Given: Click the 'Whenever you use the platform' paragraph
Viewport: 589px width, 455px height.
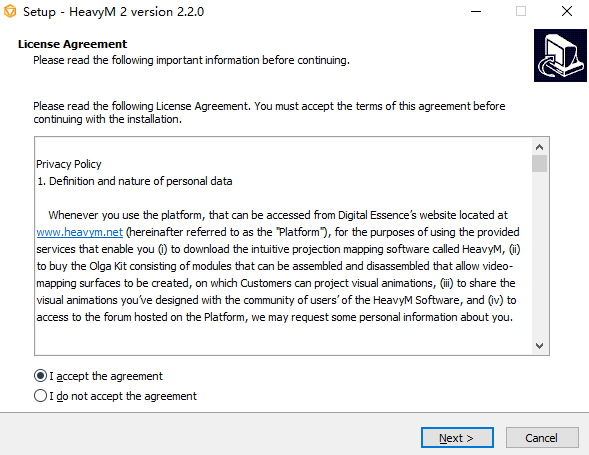Looking at the screenshot, I should click(278, 266).
